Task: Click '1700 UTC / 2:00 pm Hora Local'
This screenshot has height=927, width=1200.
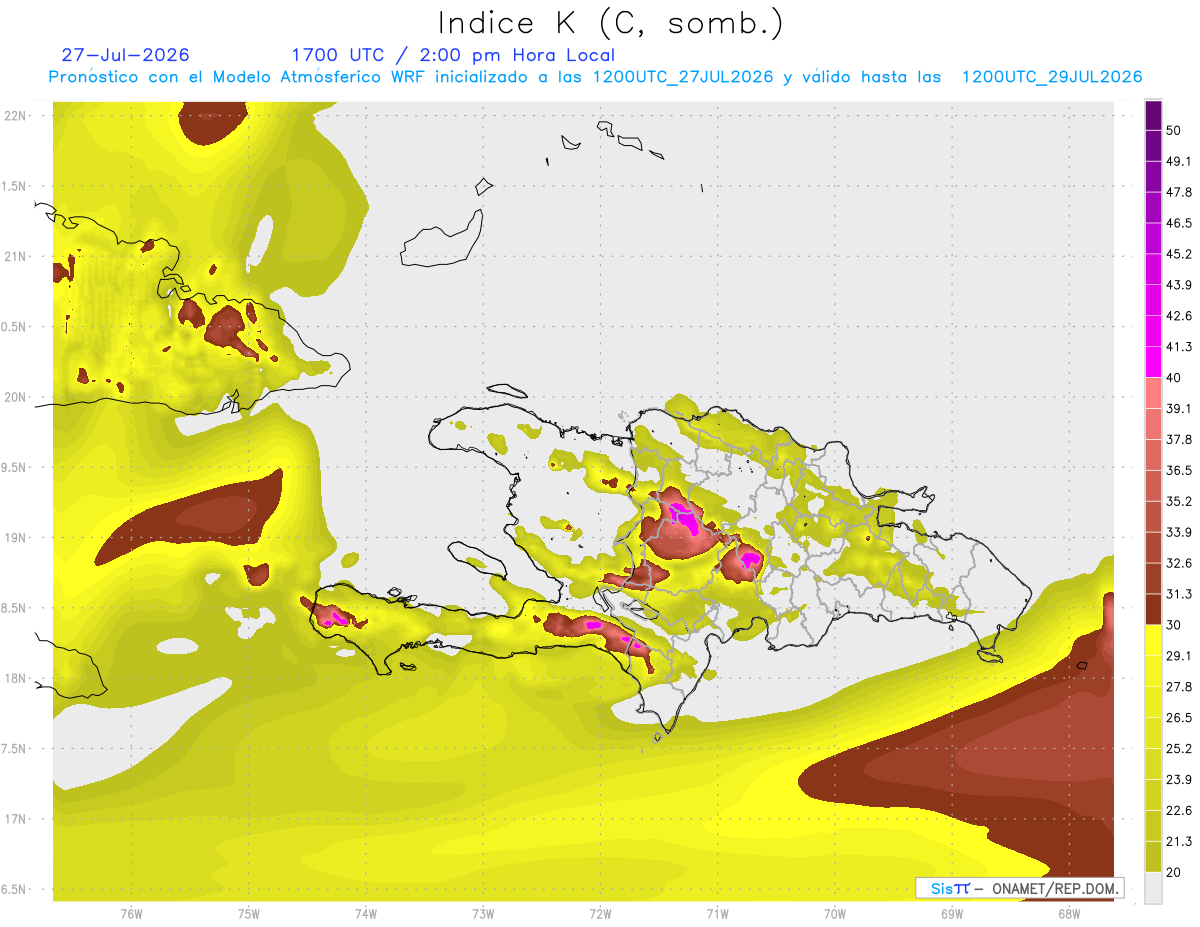Action: click(453, 55)
